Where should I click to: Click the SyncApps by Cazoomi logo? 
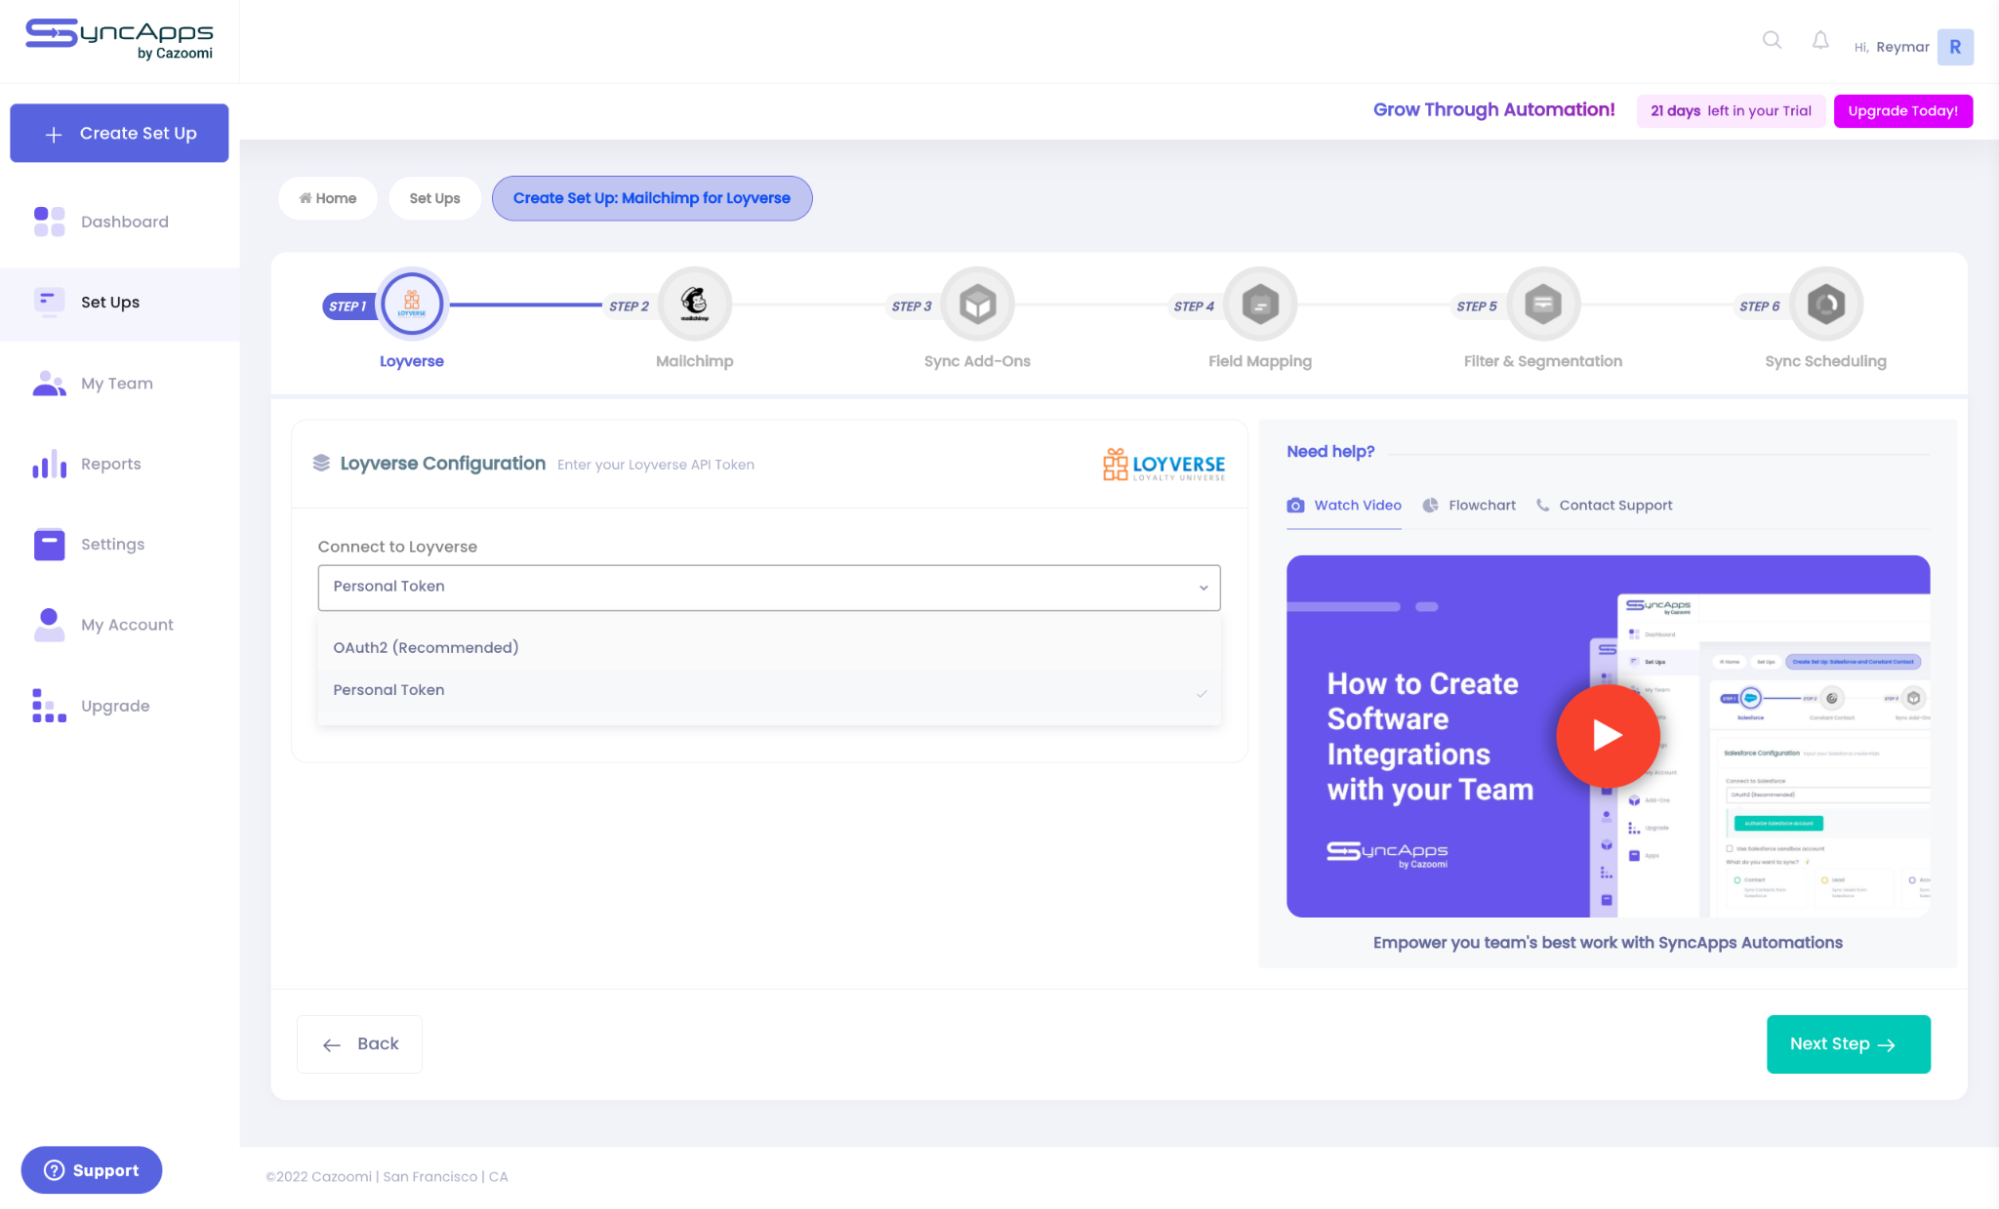119,39
